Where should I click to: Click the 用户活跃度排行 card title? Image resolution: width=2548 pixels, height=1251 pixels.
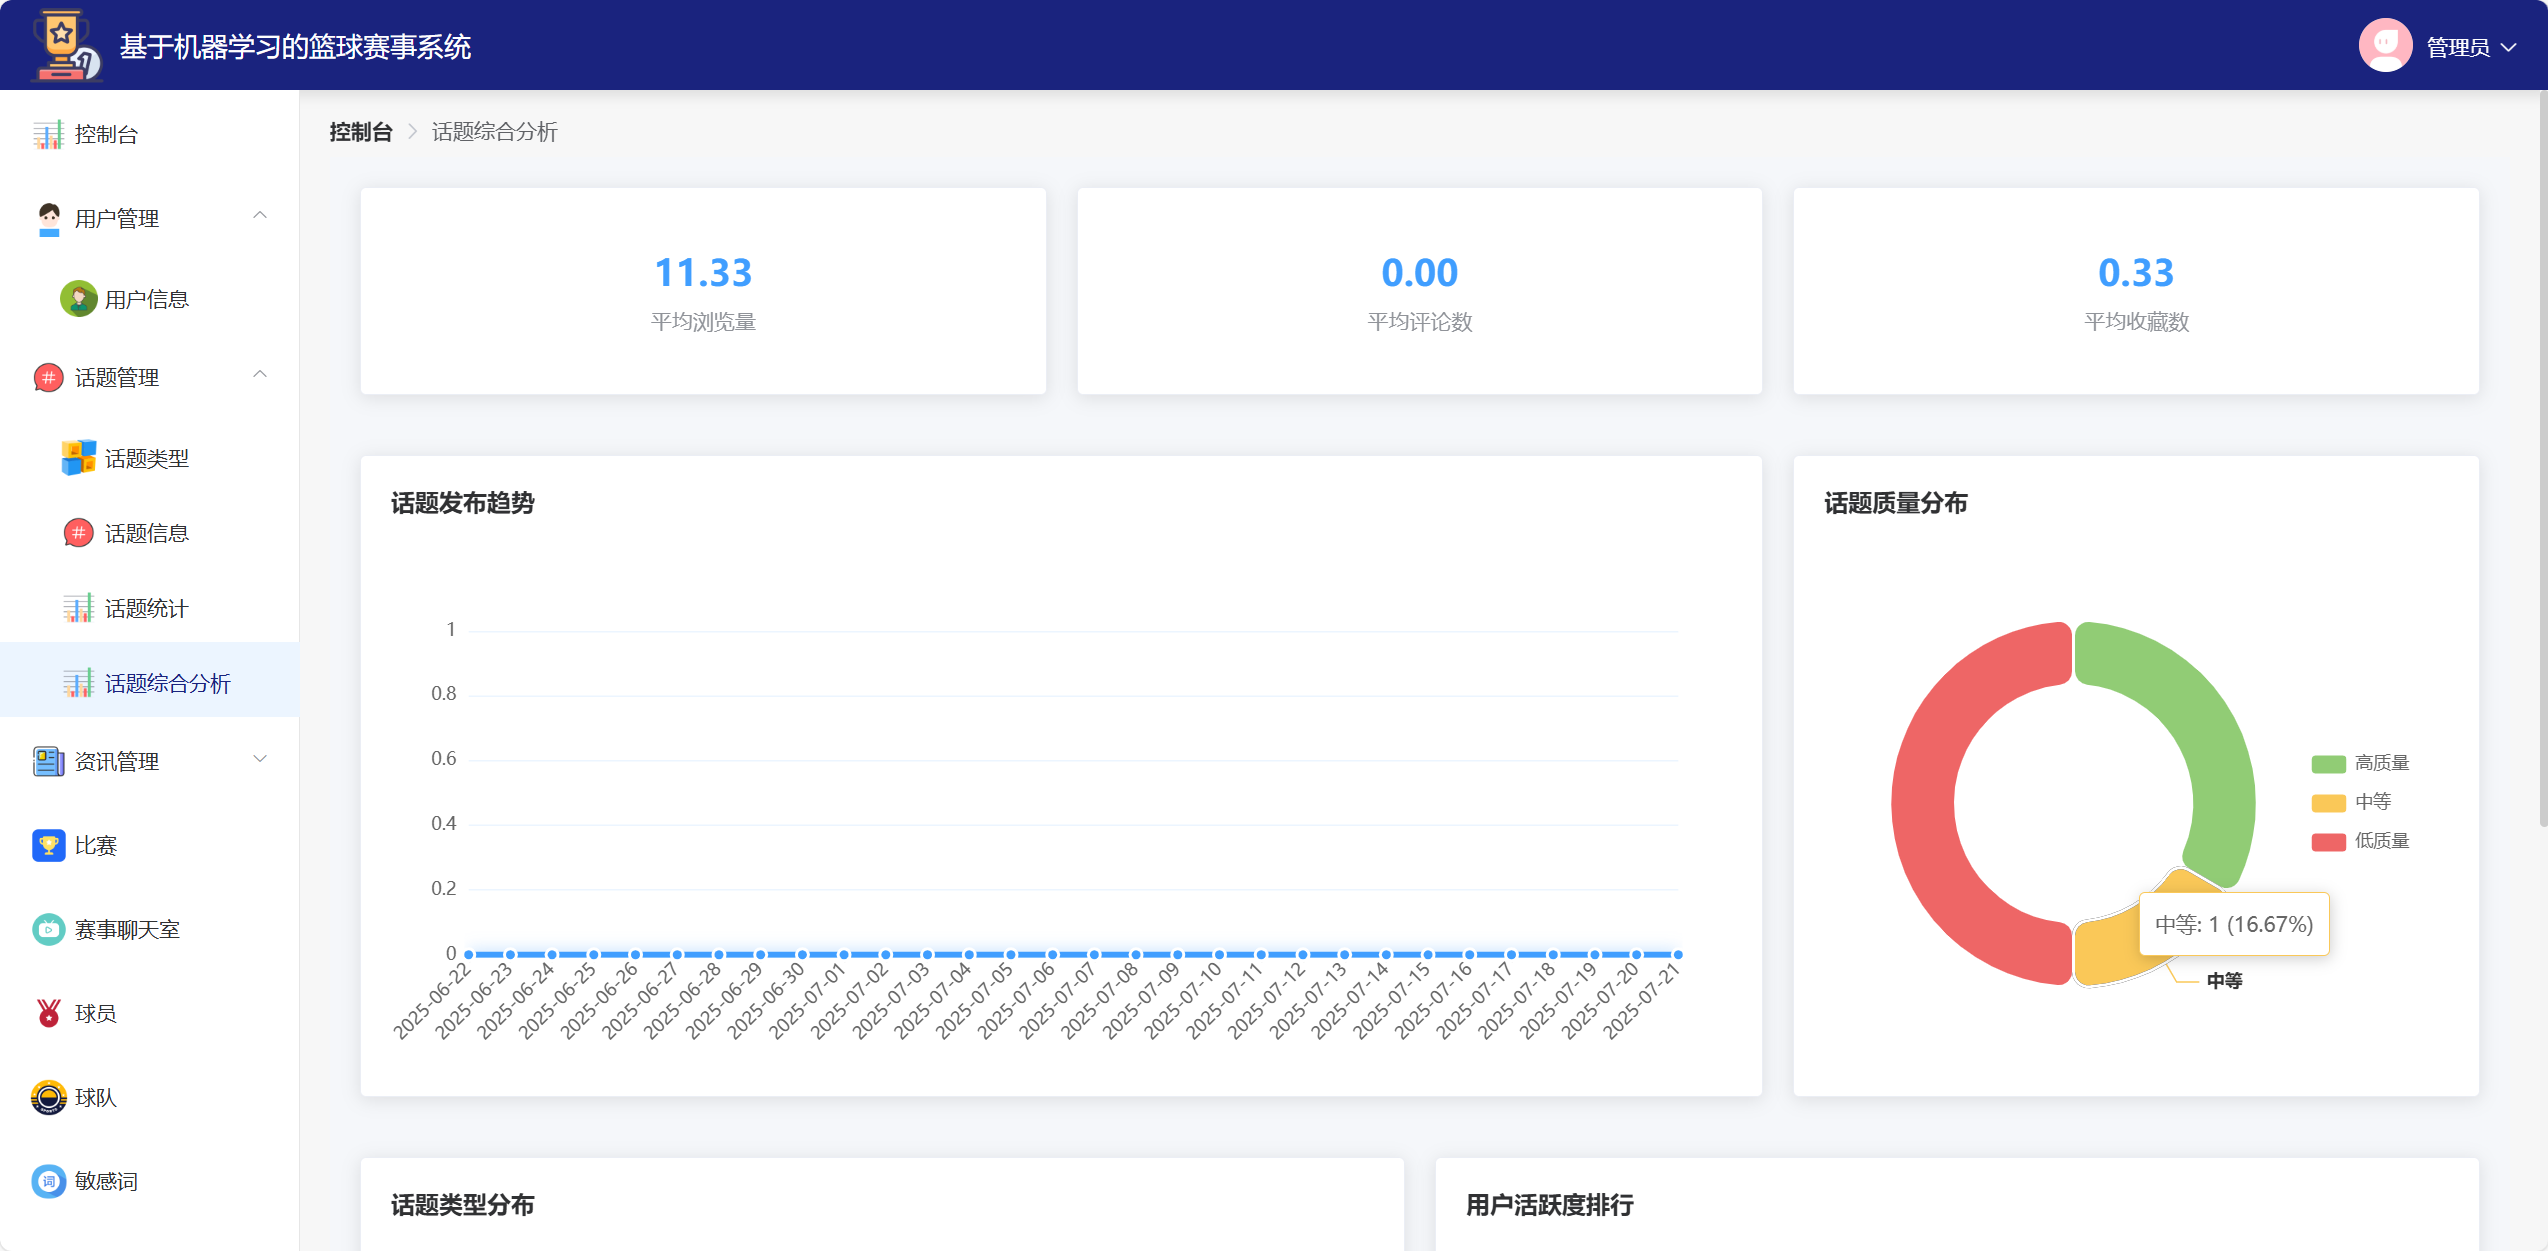click(x=1550, y=1205)
